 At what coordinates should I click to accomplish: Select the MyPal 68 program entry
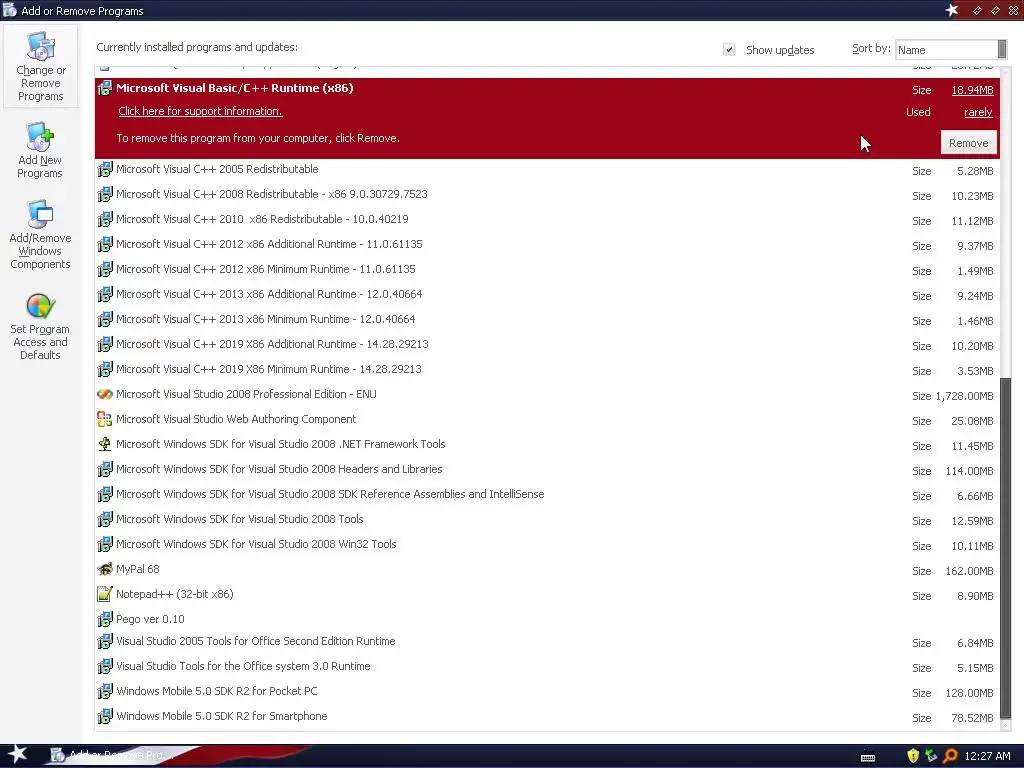tap(547, 569)
